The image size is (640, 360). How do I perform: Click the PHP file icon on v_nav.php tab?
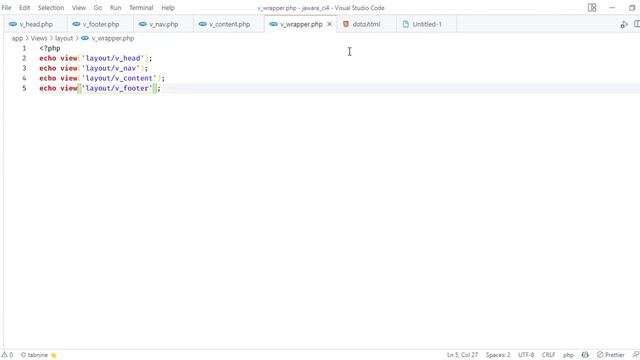(x=142, y=24)
